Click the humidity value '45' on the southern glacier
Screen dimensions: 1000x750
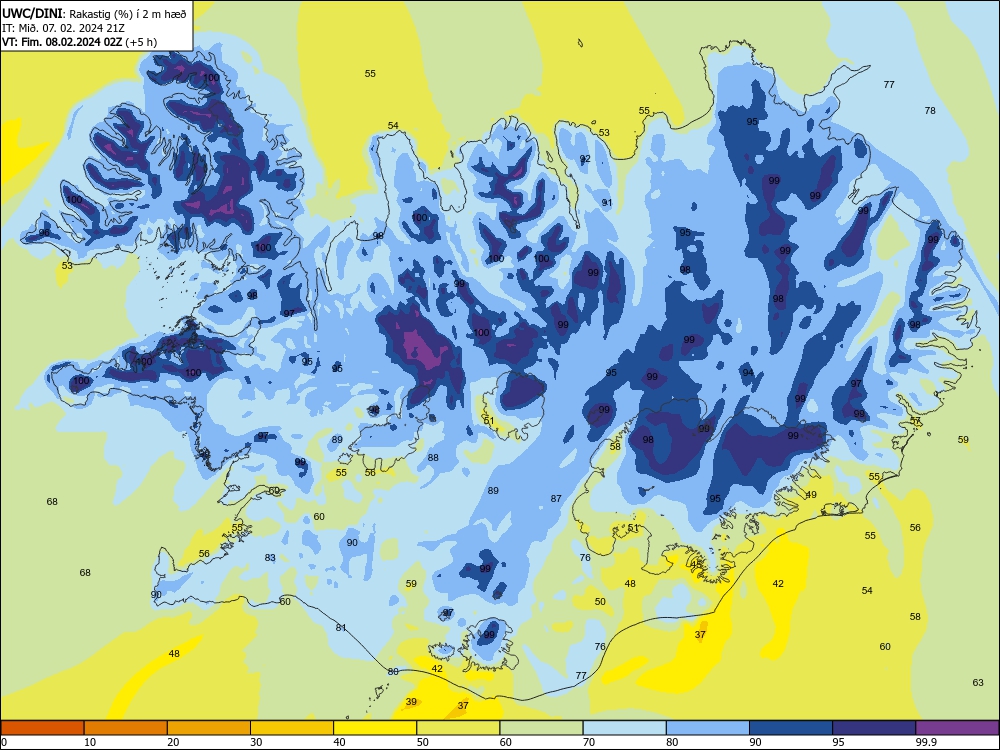(696, 564)
